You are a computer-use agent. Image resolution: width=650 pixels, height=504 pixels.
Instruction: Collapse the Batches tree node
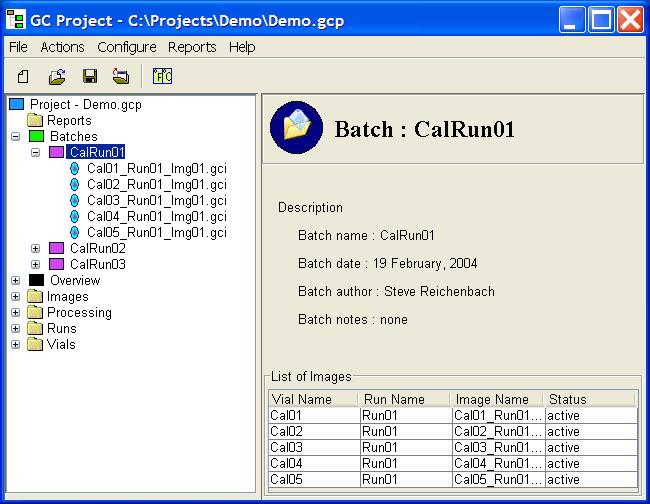coord(15,136)
